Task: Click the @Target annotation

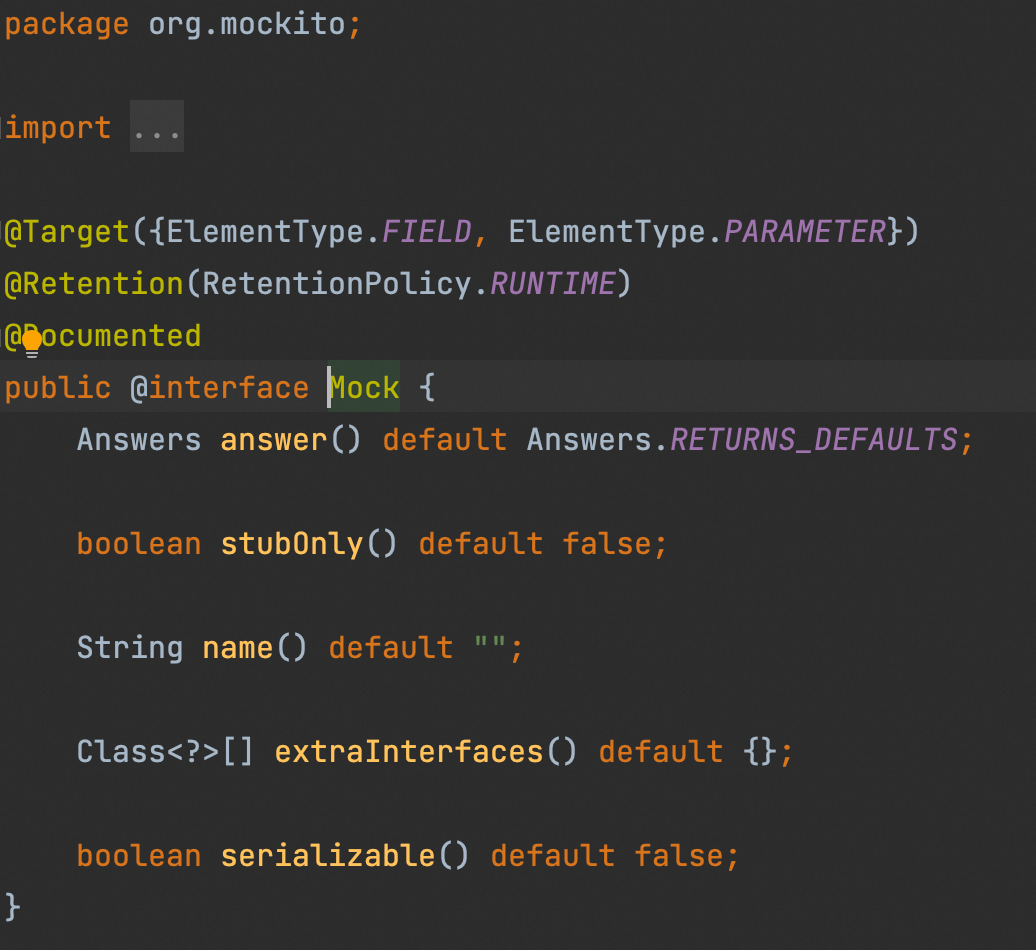Action: [x=66, y=232]
